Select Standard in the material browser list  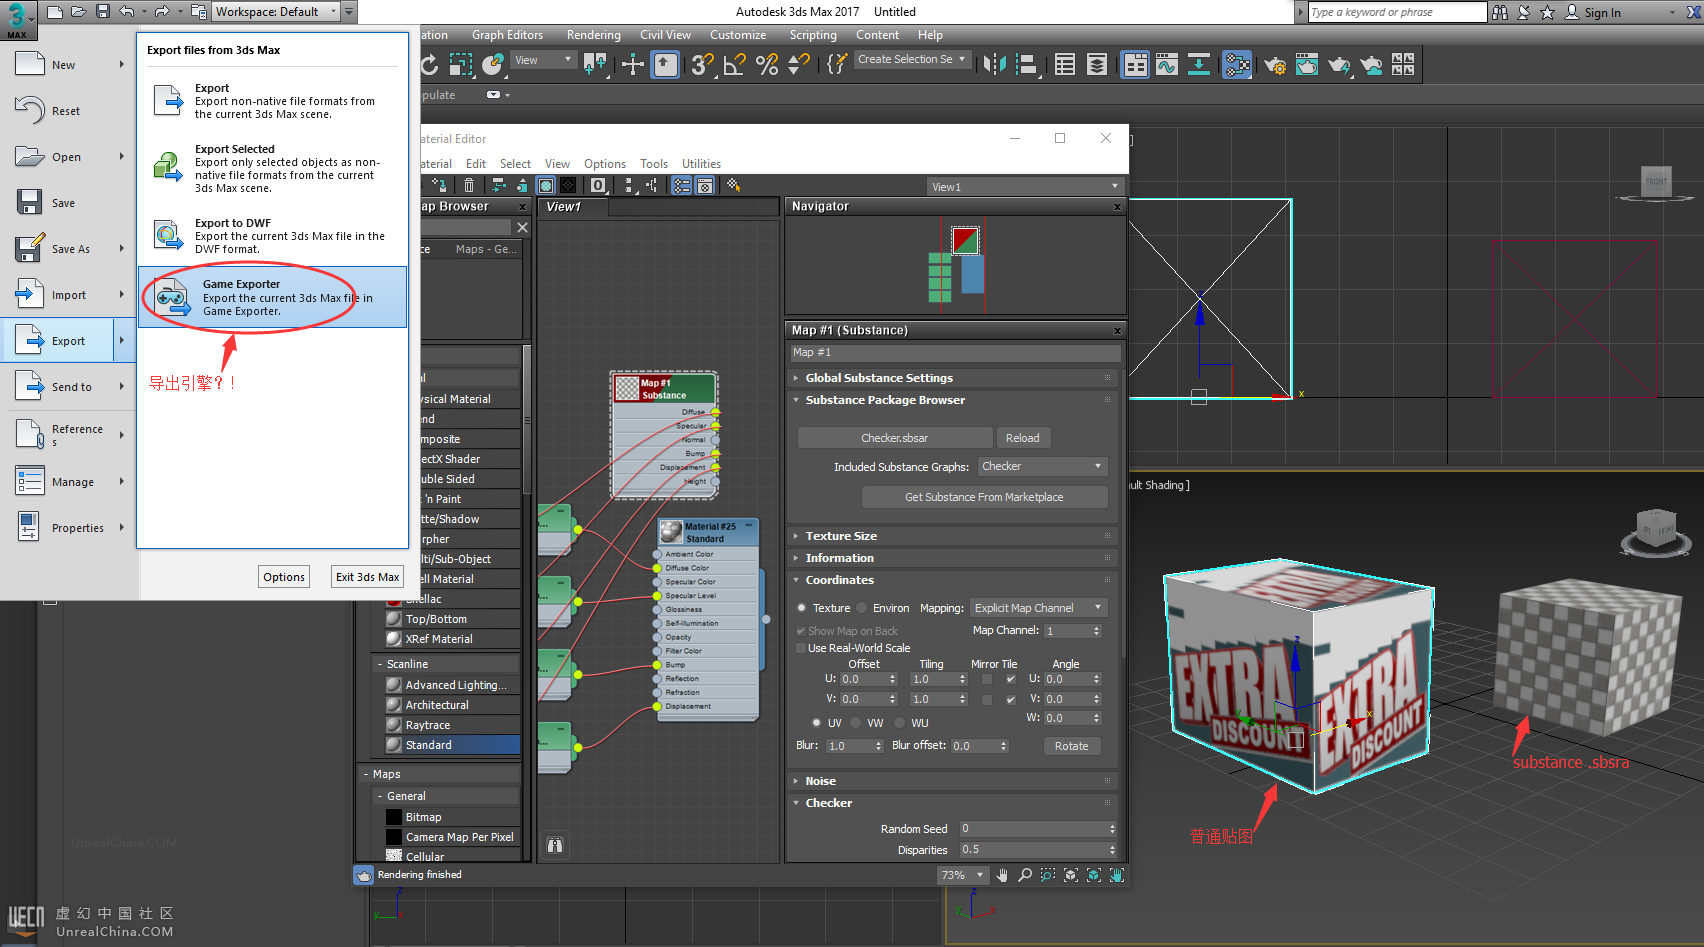(452, 745)
